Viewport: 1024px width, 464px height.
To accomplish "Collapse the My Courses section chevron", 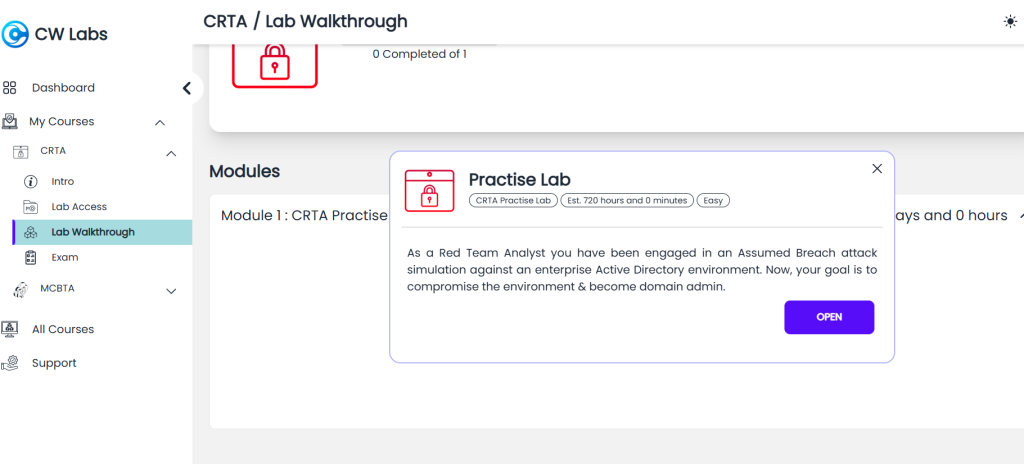I will point(160,122).
